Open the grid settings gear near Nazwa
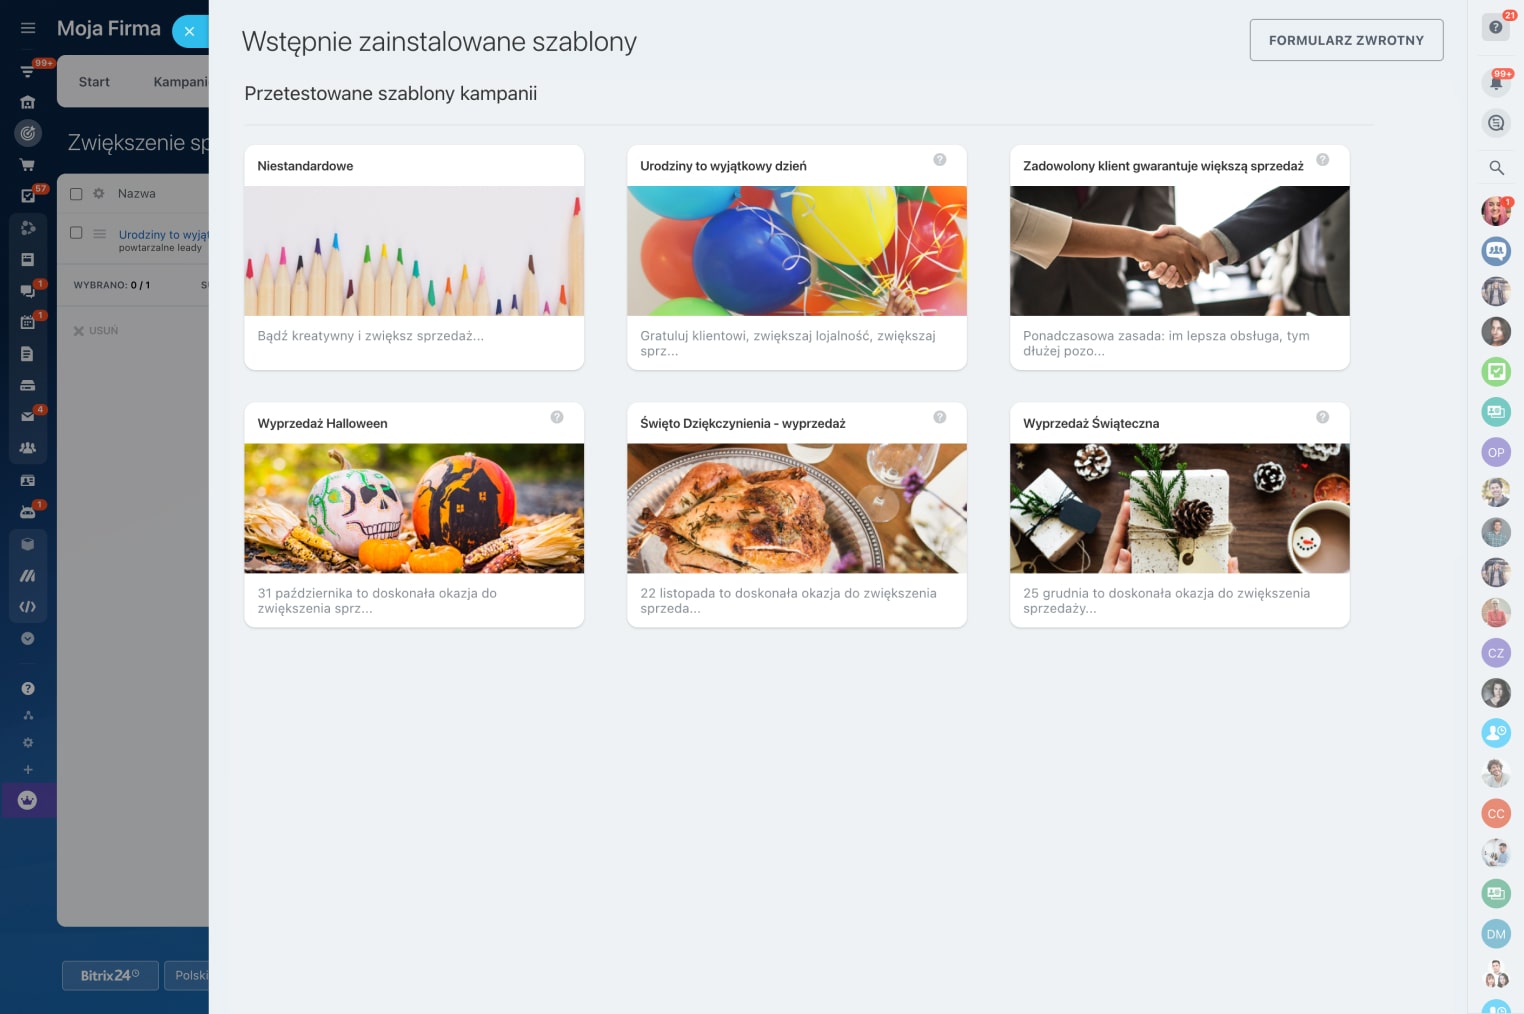 [x=99, y=193]
